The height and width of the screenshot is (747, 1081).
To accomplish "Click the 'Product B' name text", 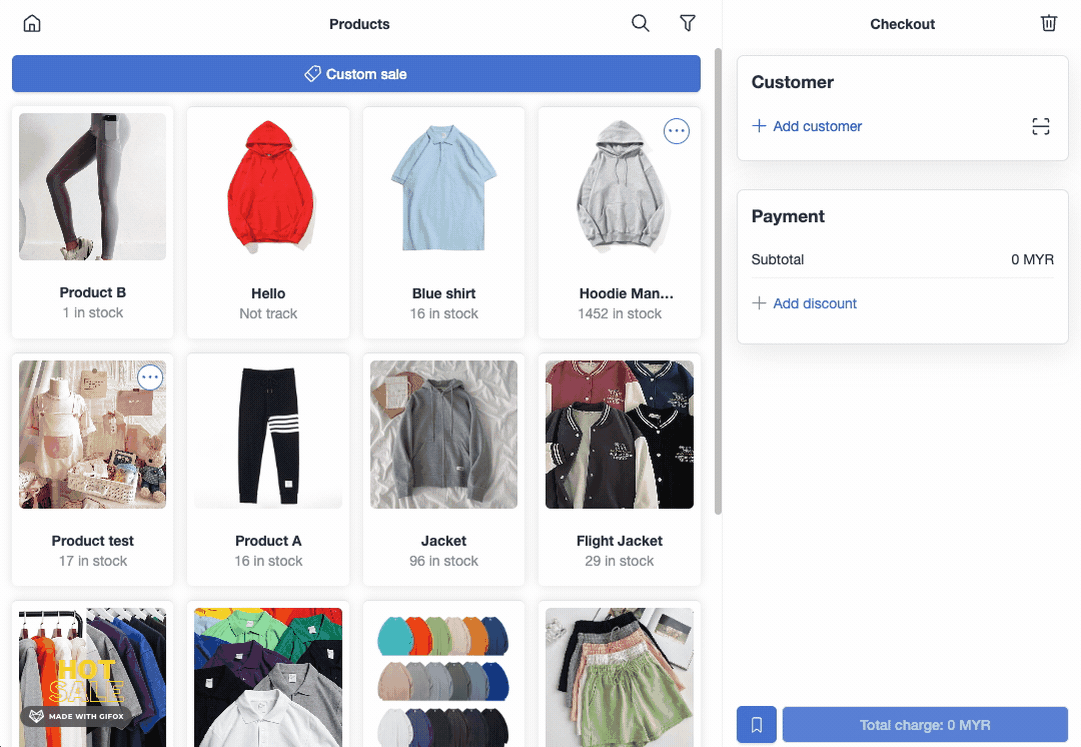I will [92, 292].
